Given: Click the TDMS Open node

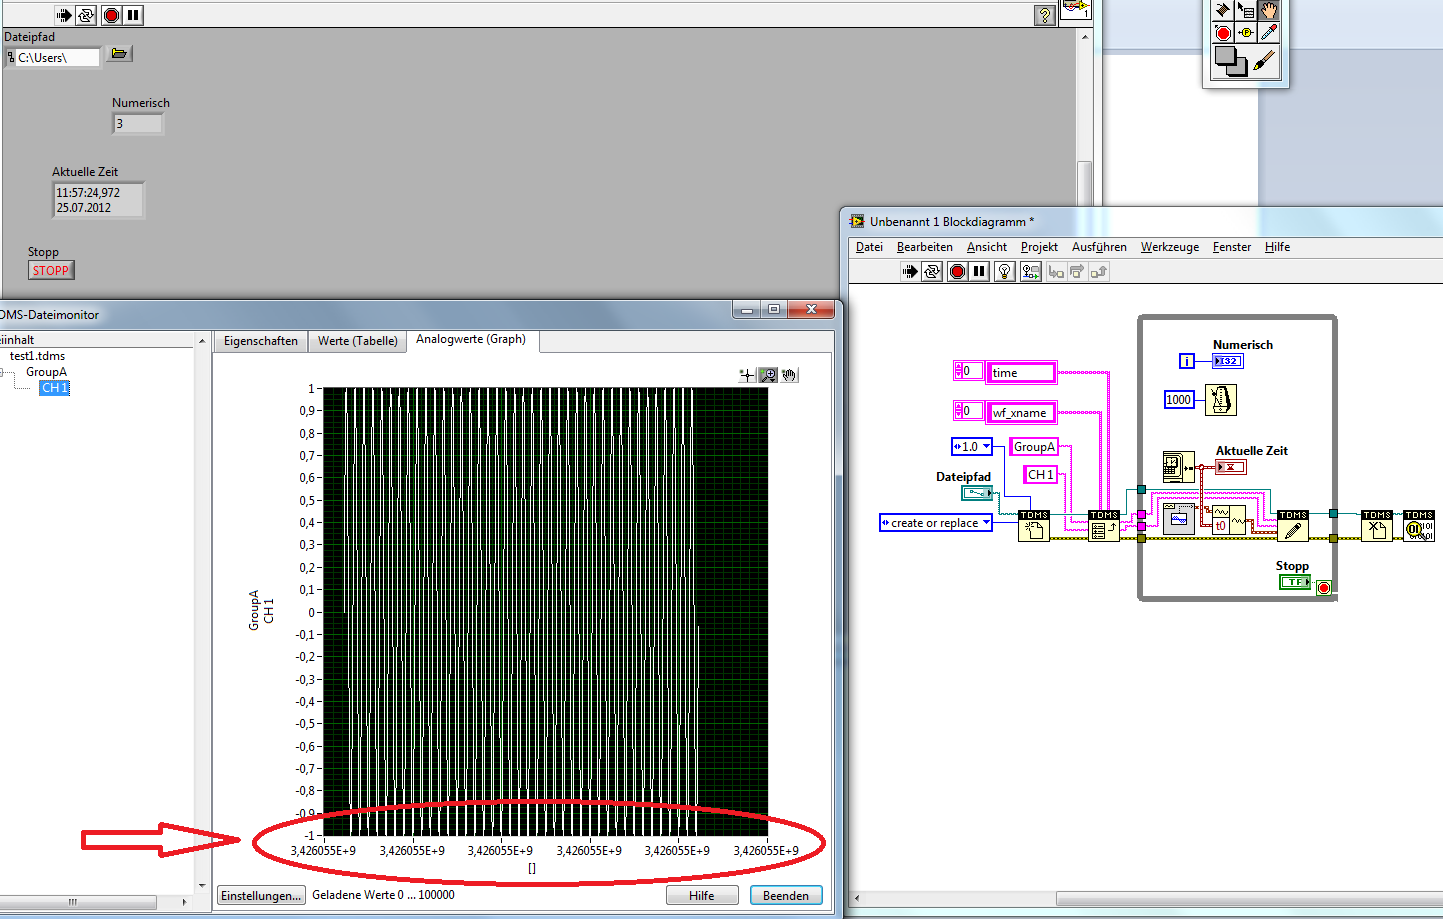Looking at the screenshot, I should 1034,525.
